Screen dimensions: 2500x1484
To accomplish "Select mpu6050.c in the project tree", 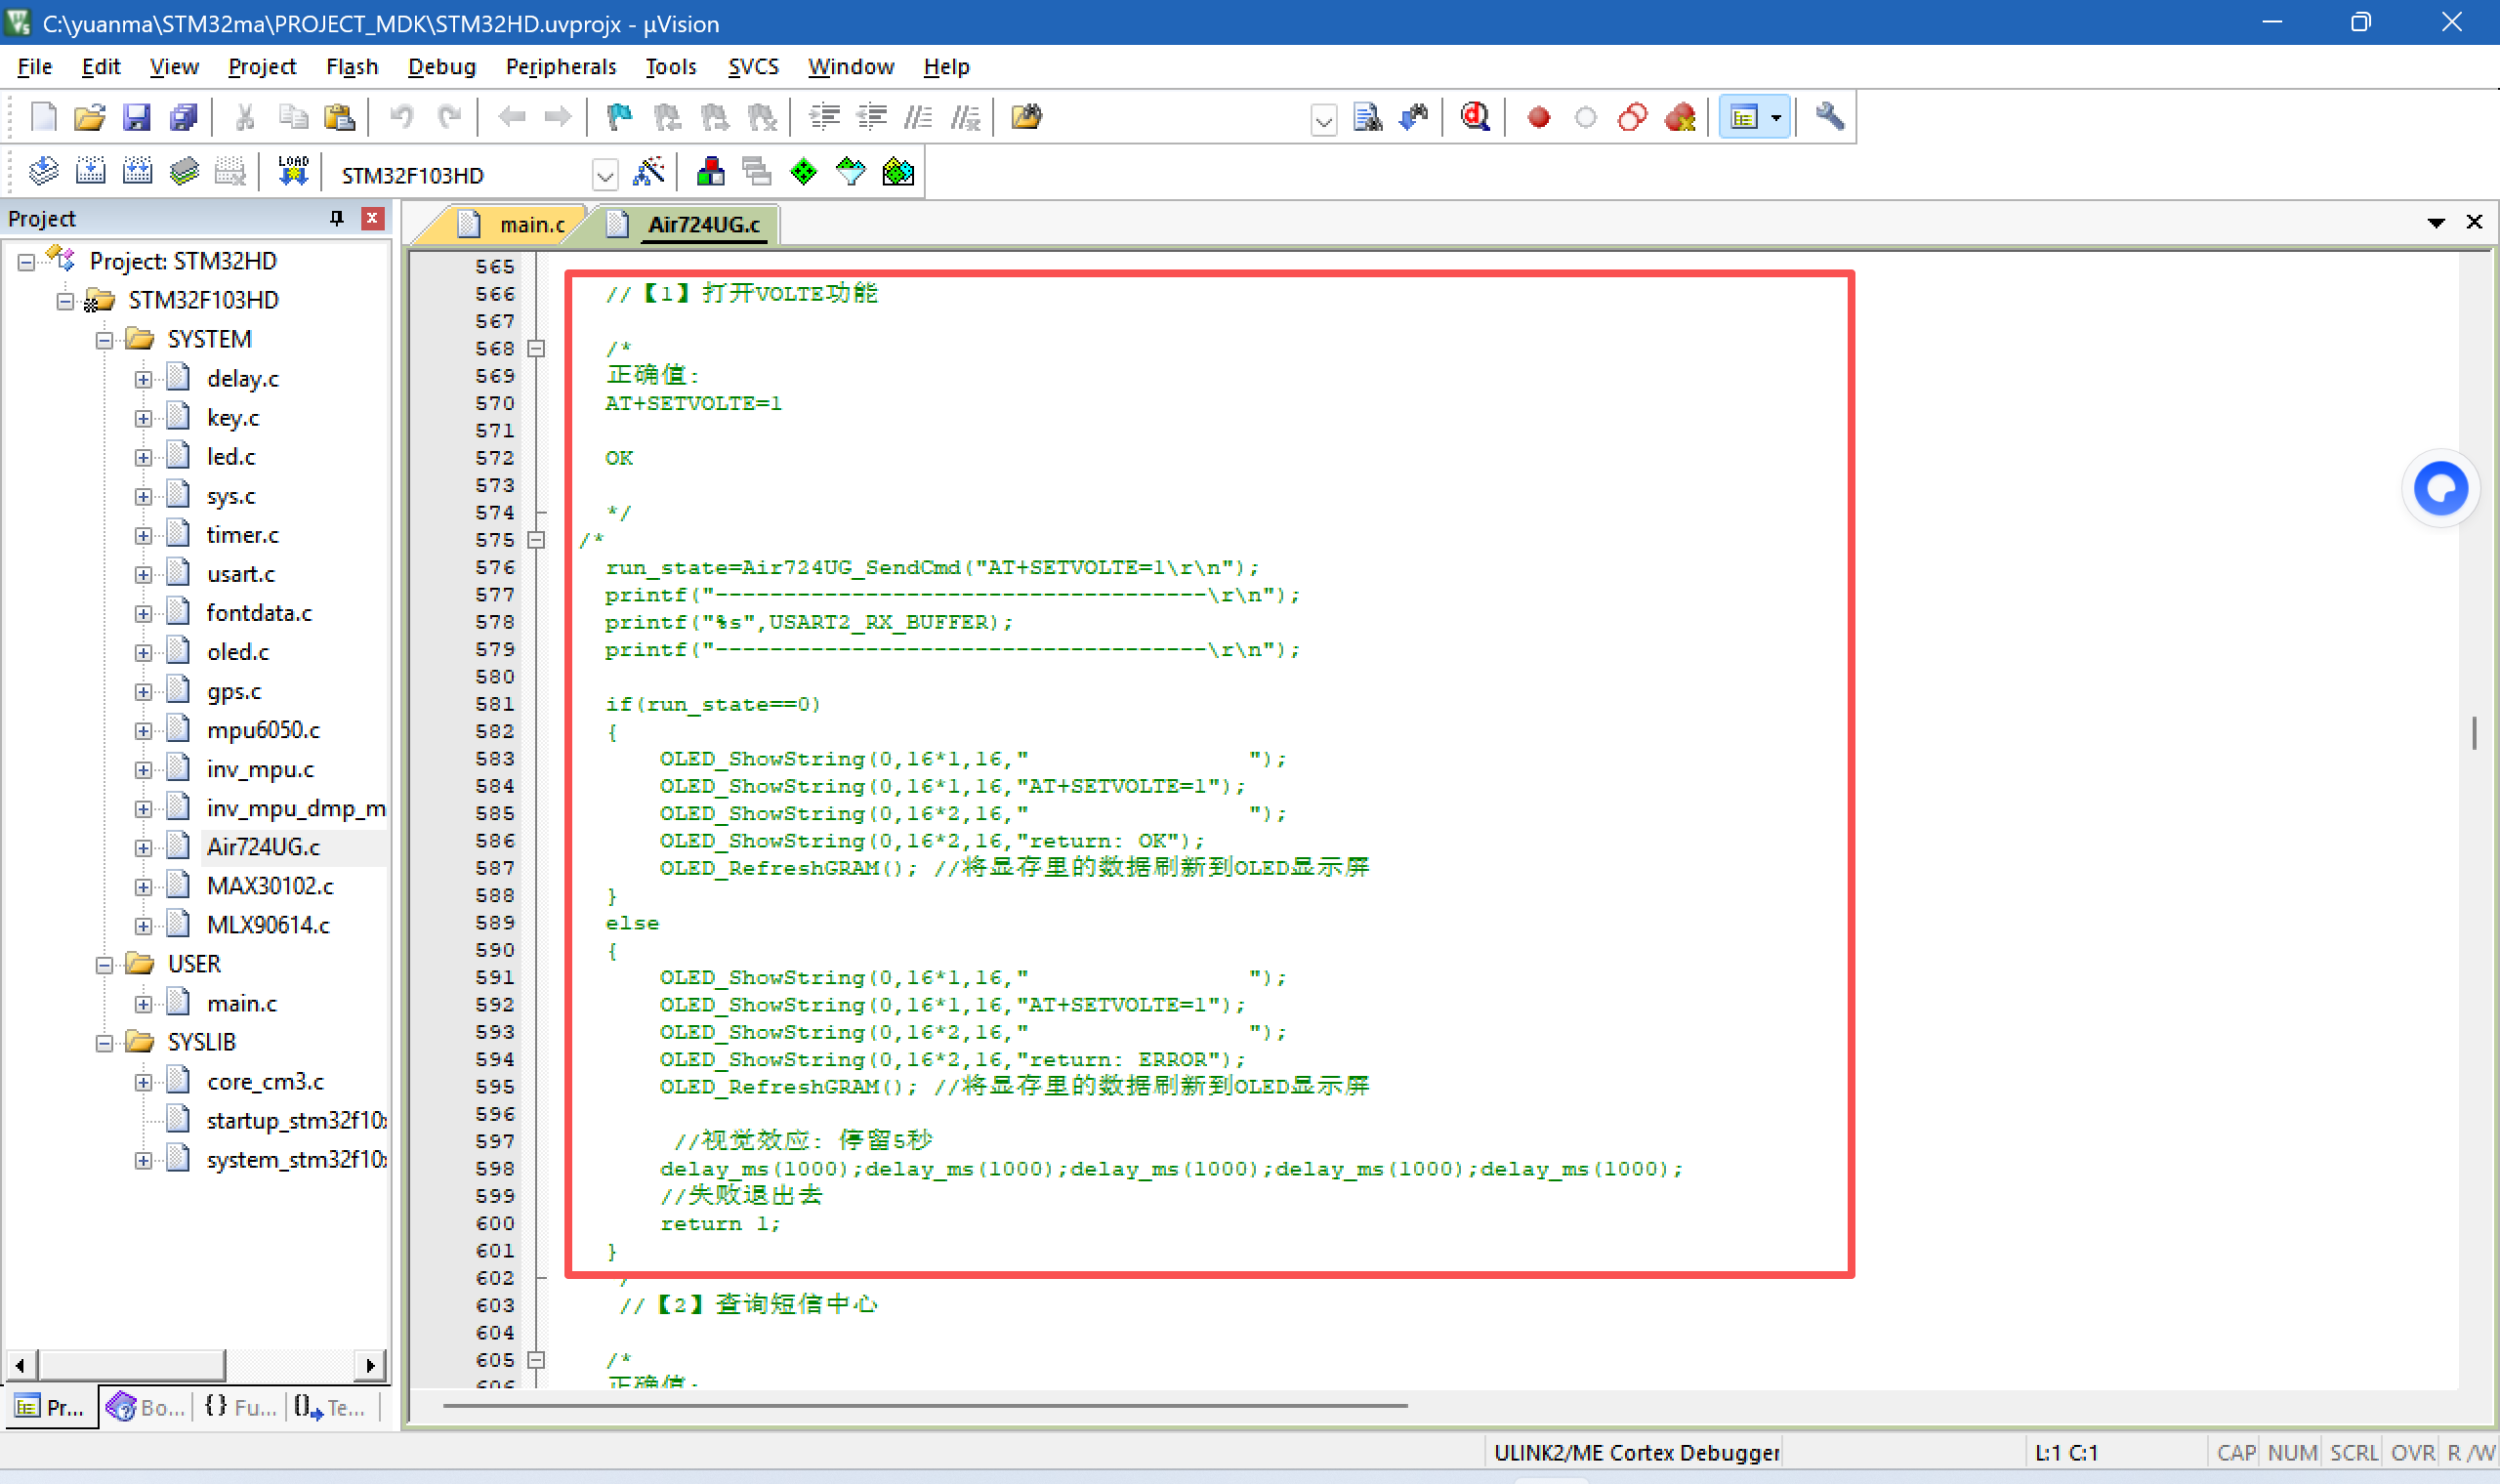I will point(262,730).
